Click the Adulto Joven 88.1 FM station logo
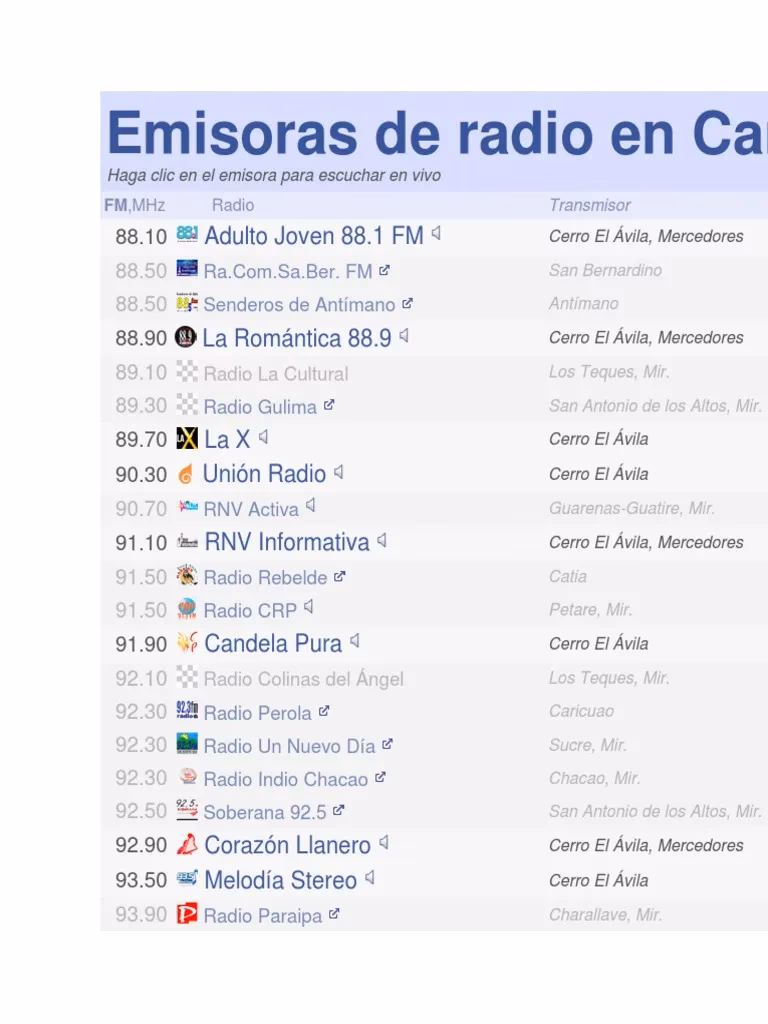This screenshot has height=1024, width=768. [x=187, y=234]
